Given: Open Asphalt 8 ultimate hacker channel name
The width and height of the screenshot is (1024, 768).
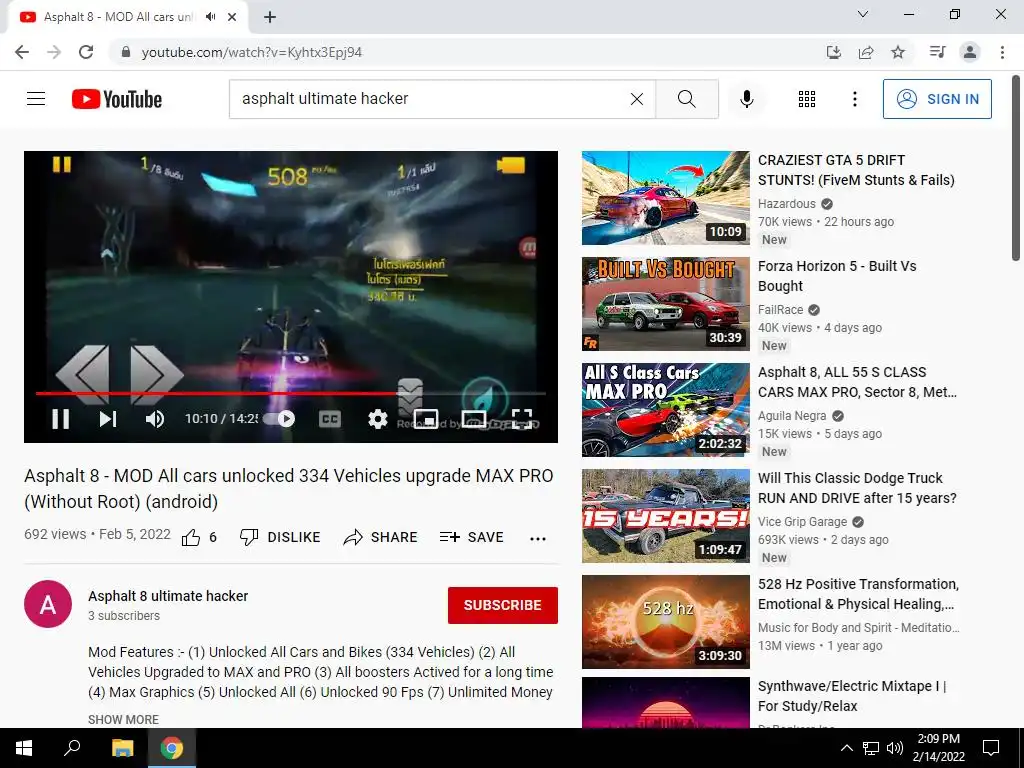Looking at the screenshot, I should pyautogui.click(x=168, y=596).
